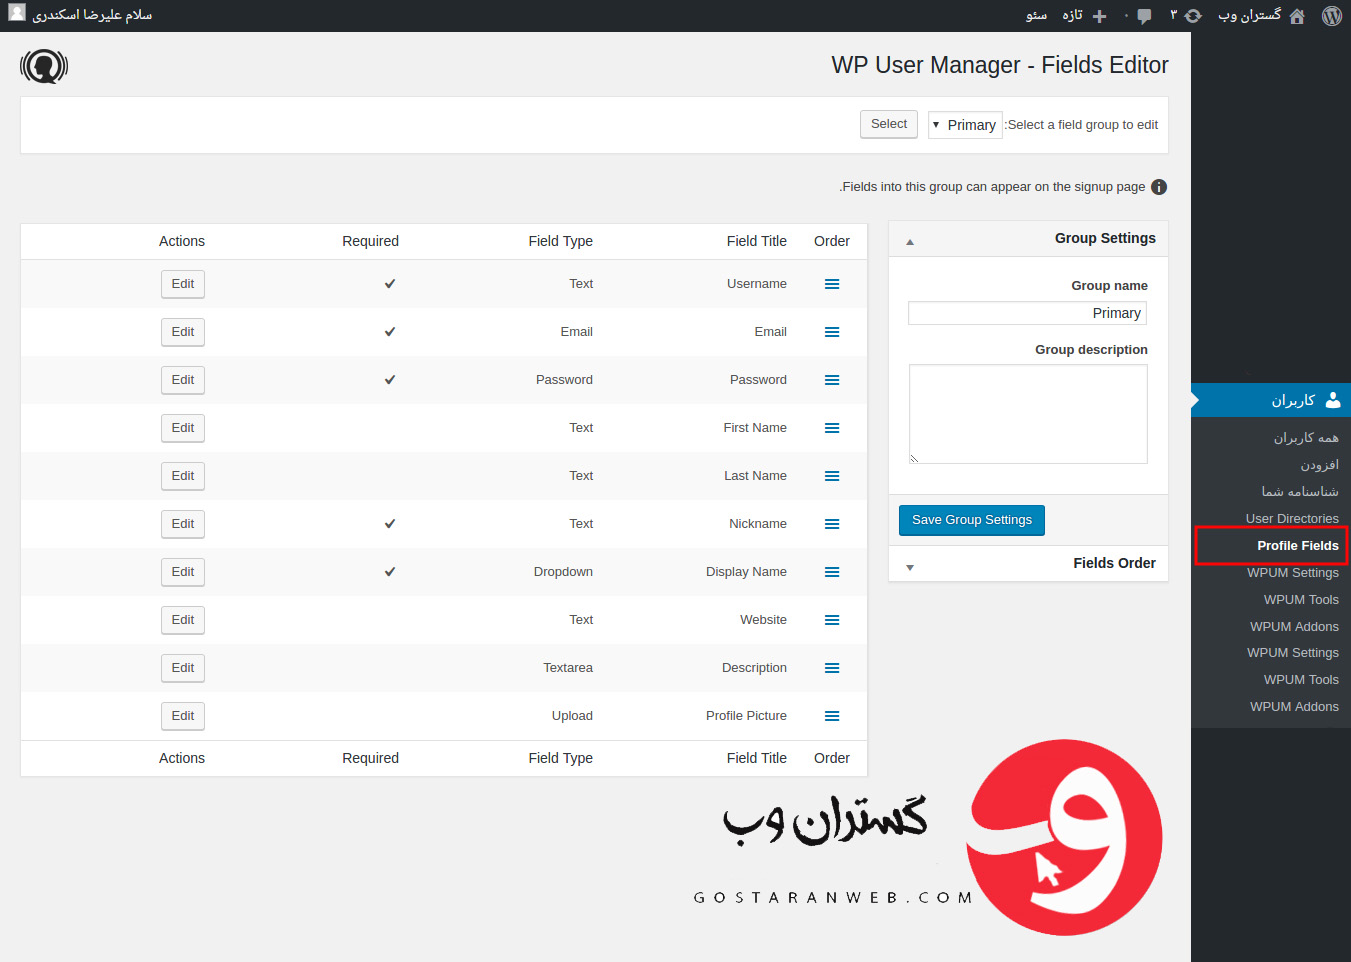This screenshot has height=962, width=1351.
Task: Click the 'Last Name' field title
Action: click(x=755, y=476)
